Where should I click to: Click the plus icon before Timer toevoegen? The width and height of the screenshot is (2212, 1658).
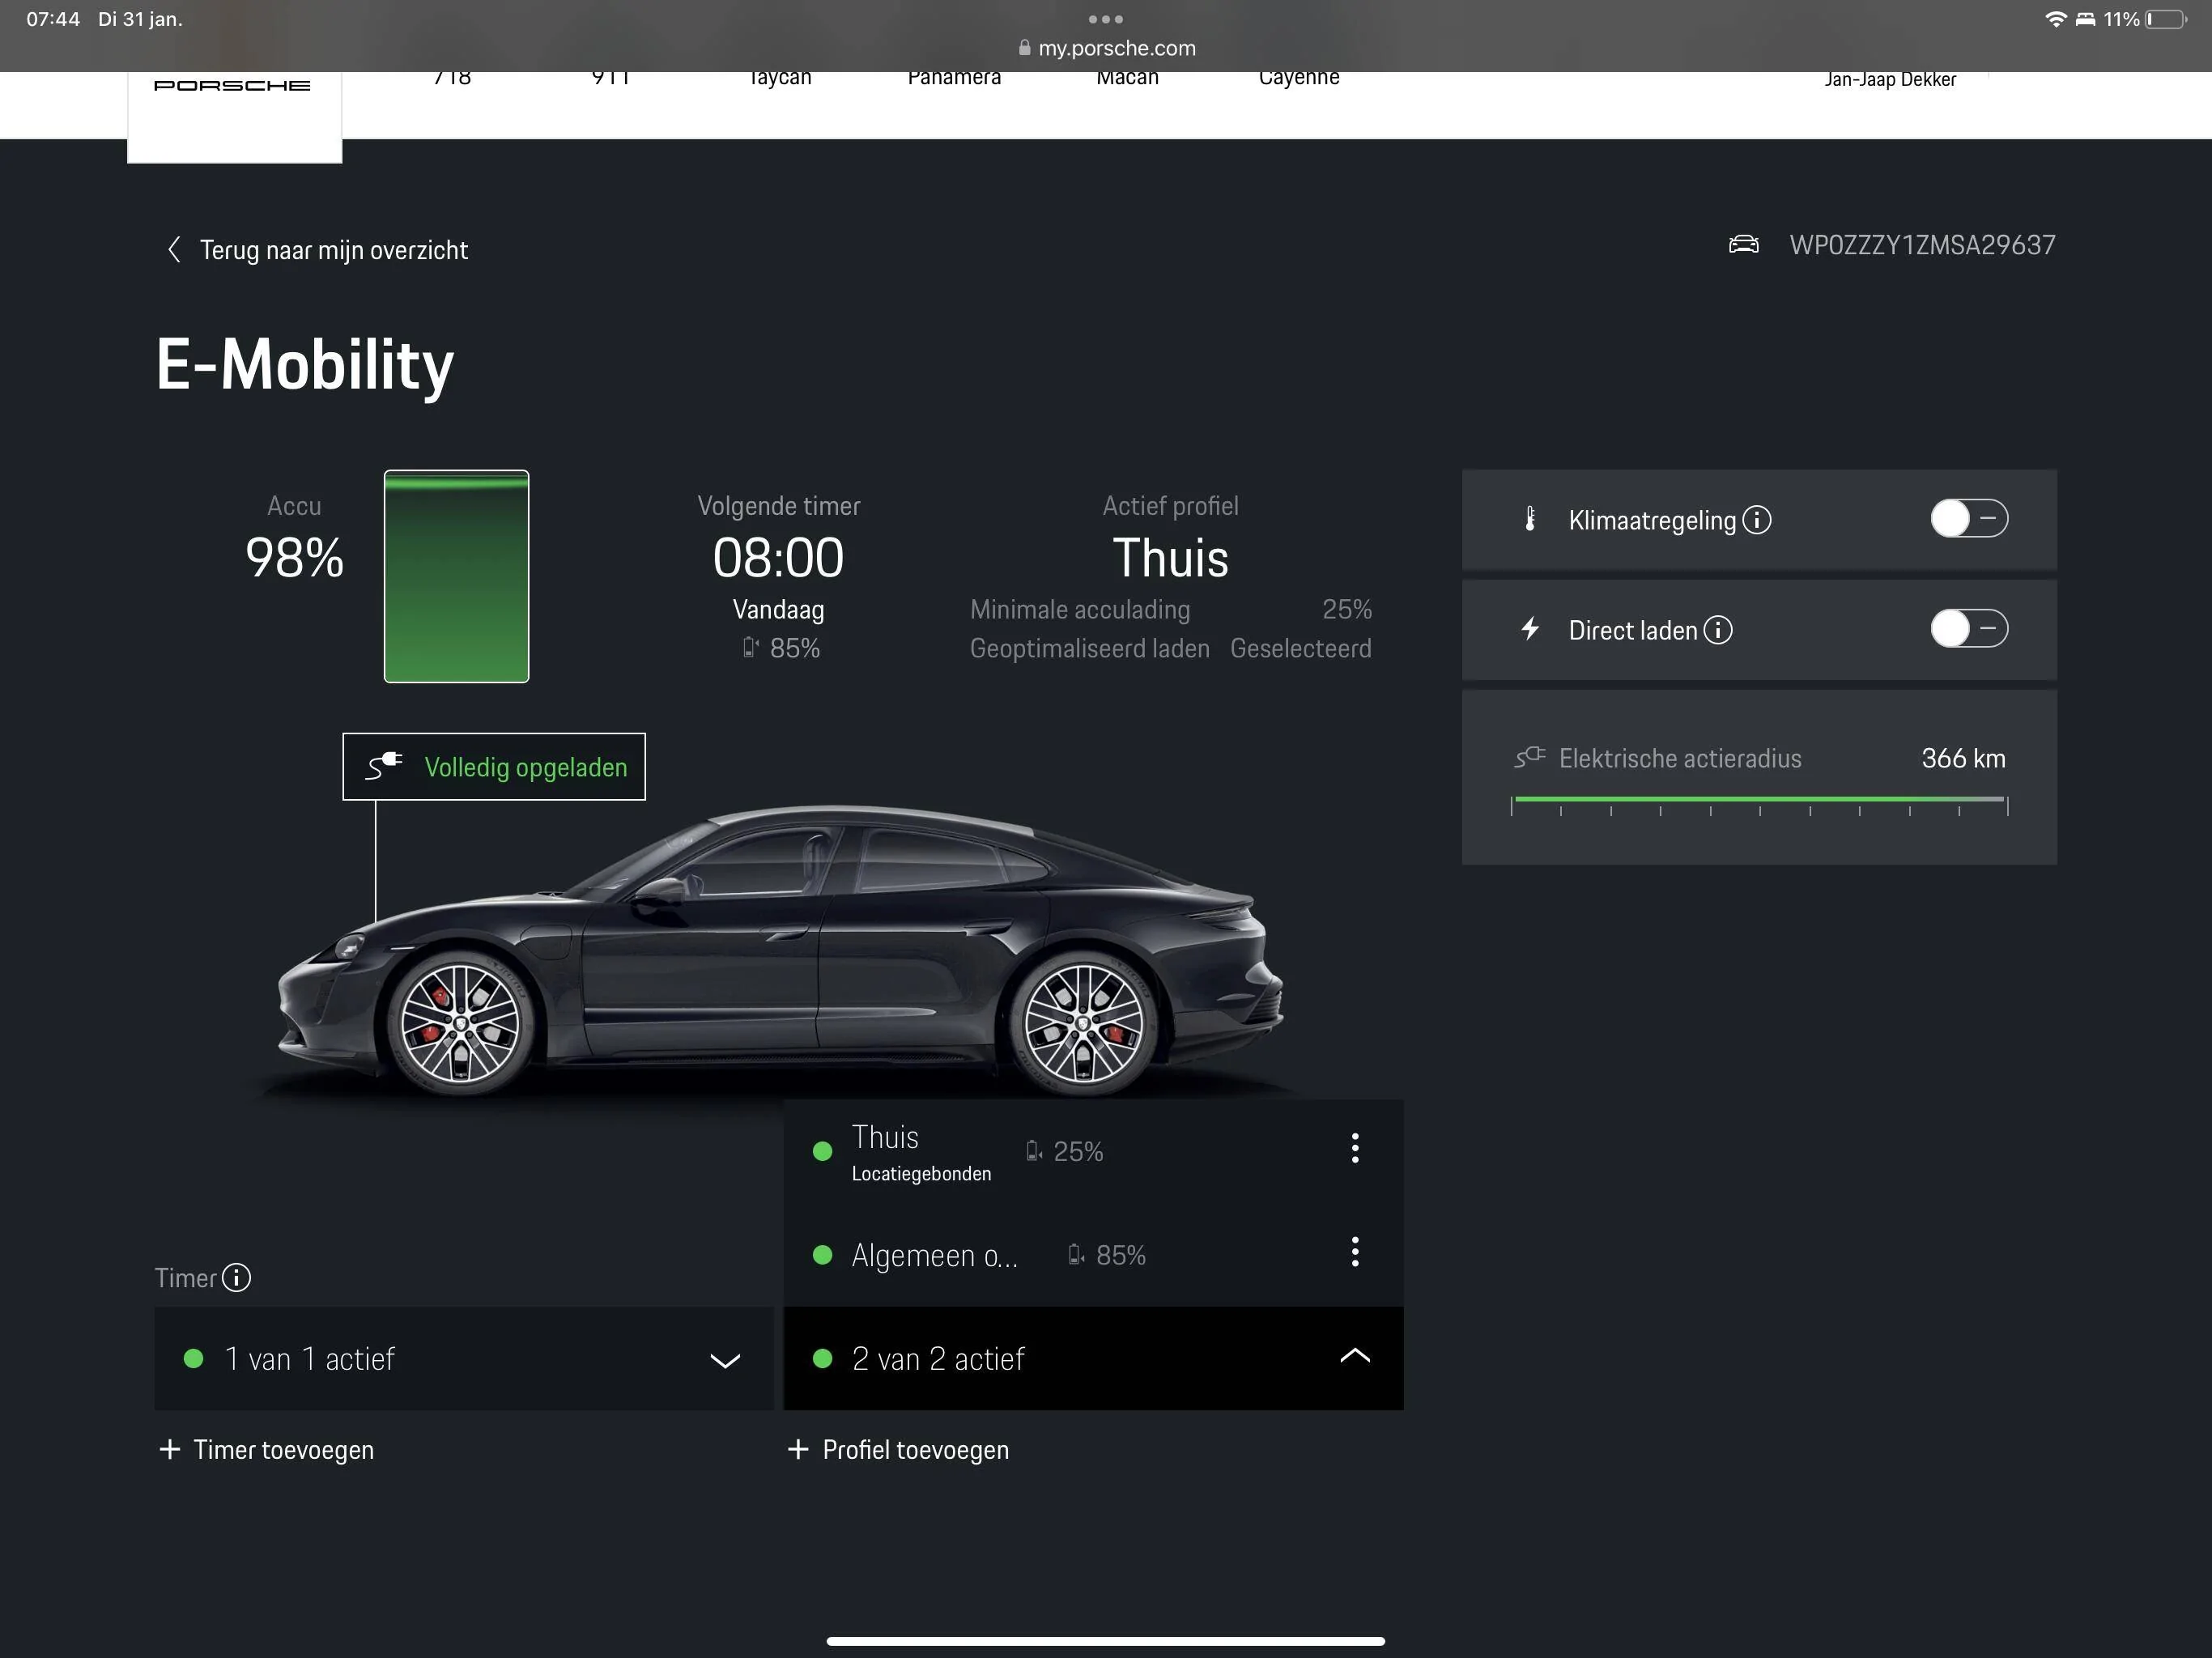tap(170, 1449)
